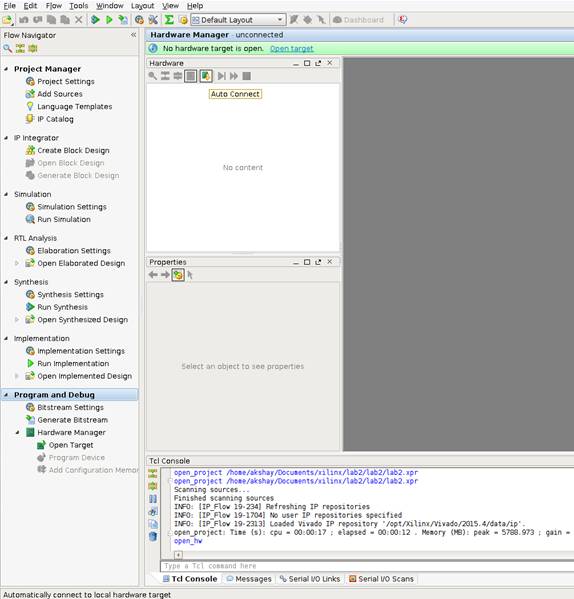Open the File menu
Image resolution: width=574 pixels, height=599 pixels.
click(10, 6)
